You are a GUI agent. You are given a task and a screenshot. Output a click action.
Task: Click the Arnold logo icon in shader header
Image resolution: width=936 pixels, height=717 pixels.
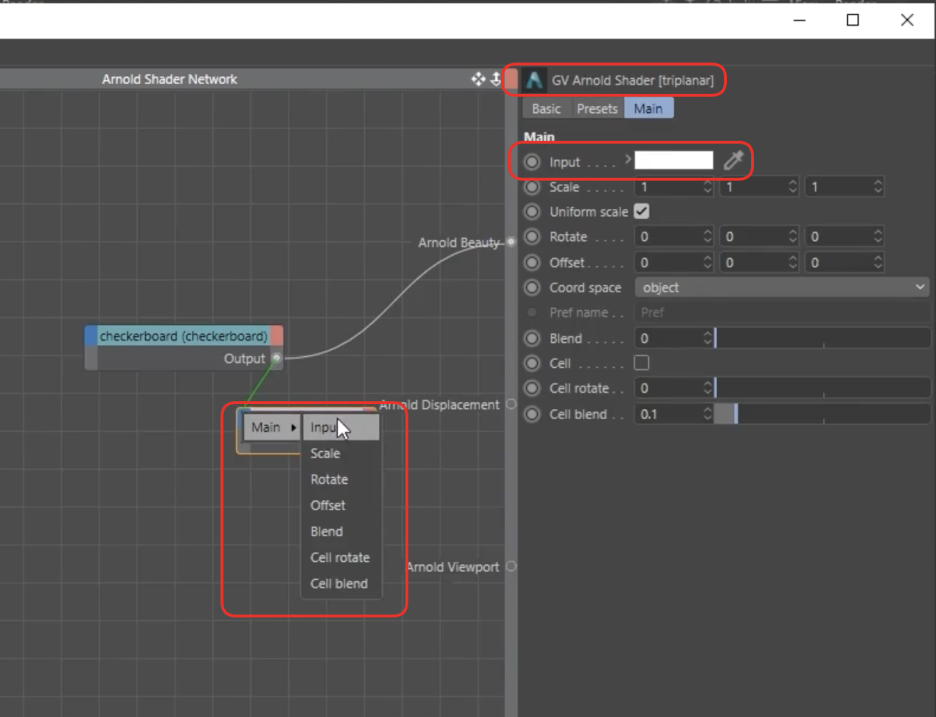tap(534, 80)
